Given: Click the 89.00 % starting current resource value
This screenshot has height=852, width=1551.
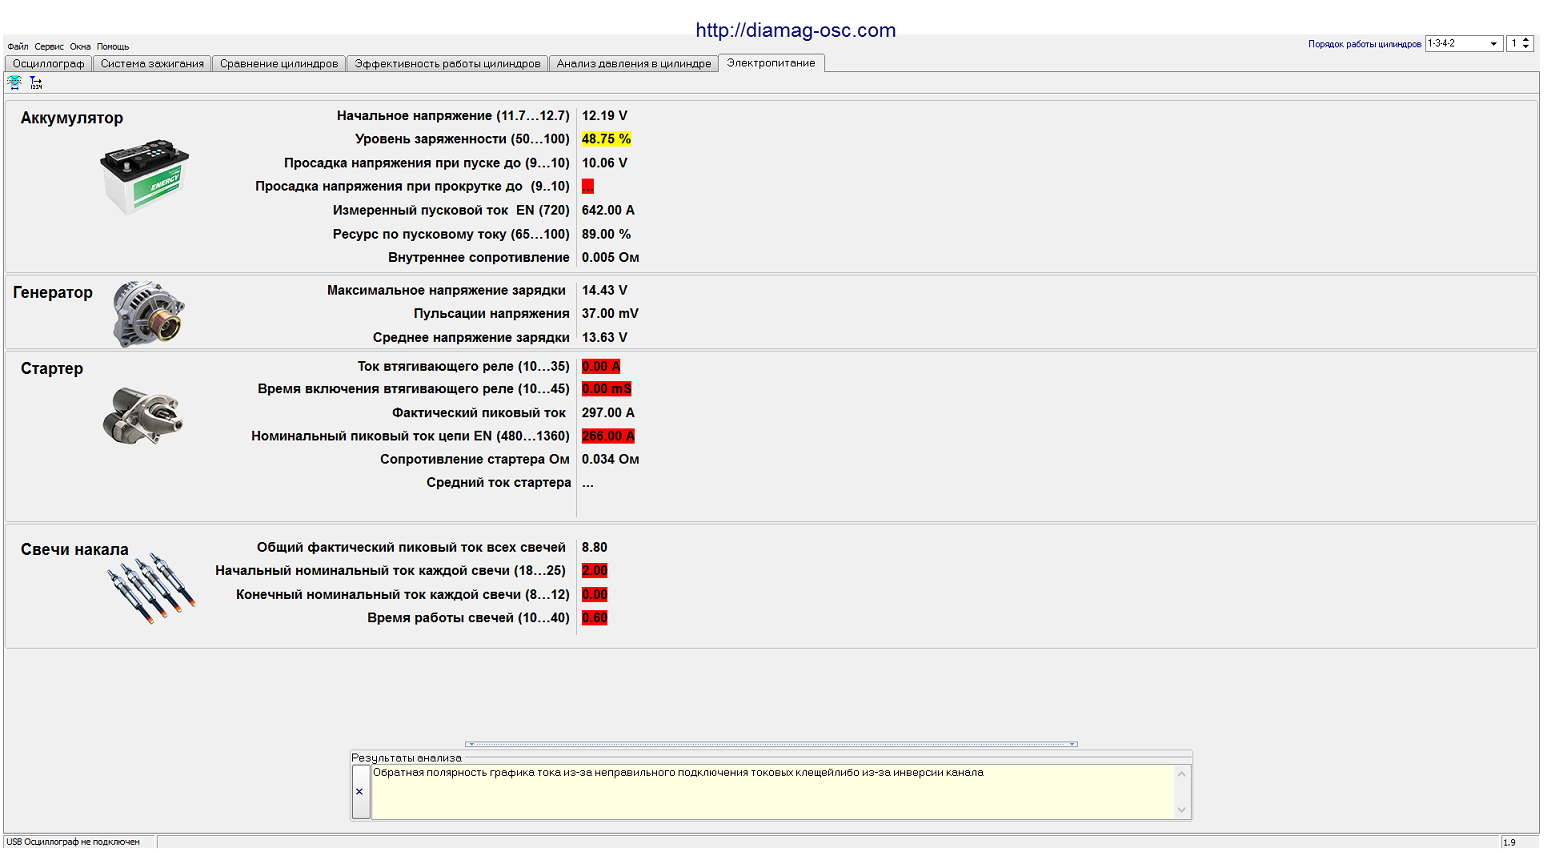Looking at the screenshot, I should coord(606,234).
